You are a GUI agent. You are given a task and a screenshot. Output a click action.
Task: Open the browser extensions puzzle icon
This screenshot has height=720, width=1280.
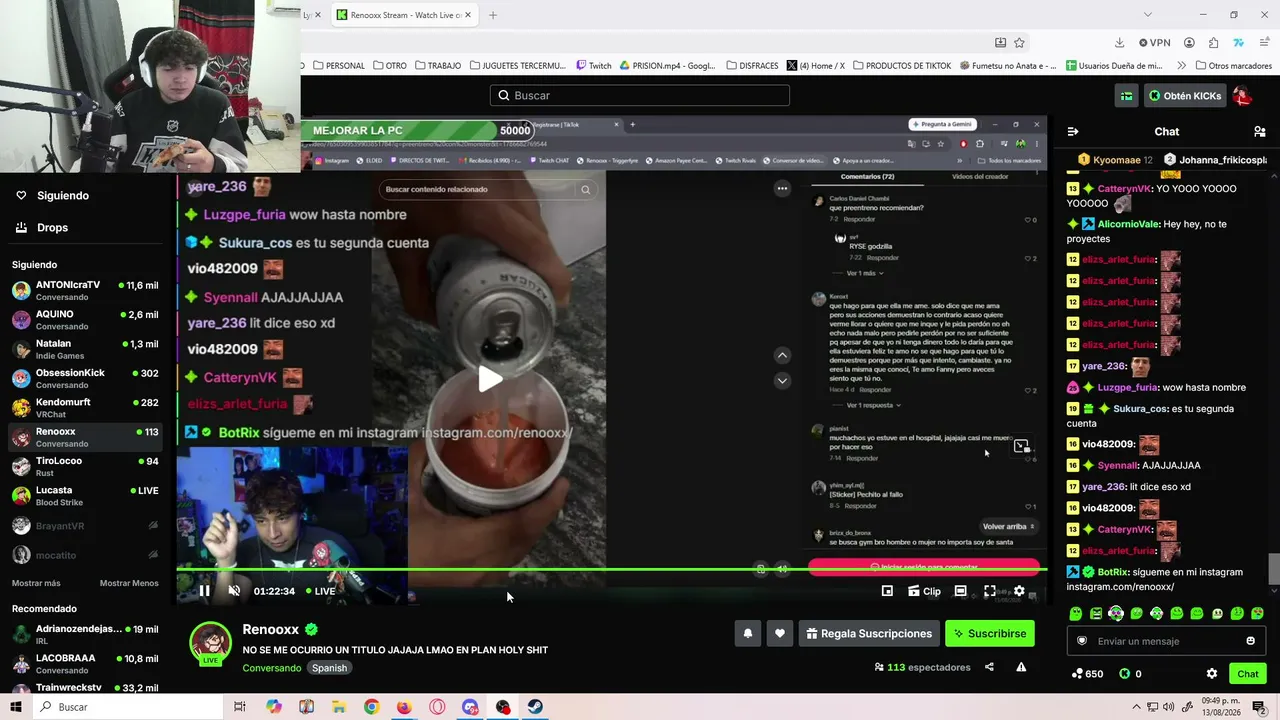(1213, 43)
